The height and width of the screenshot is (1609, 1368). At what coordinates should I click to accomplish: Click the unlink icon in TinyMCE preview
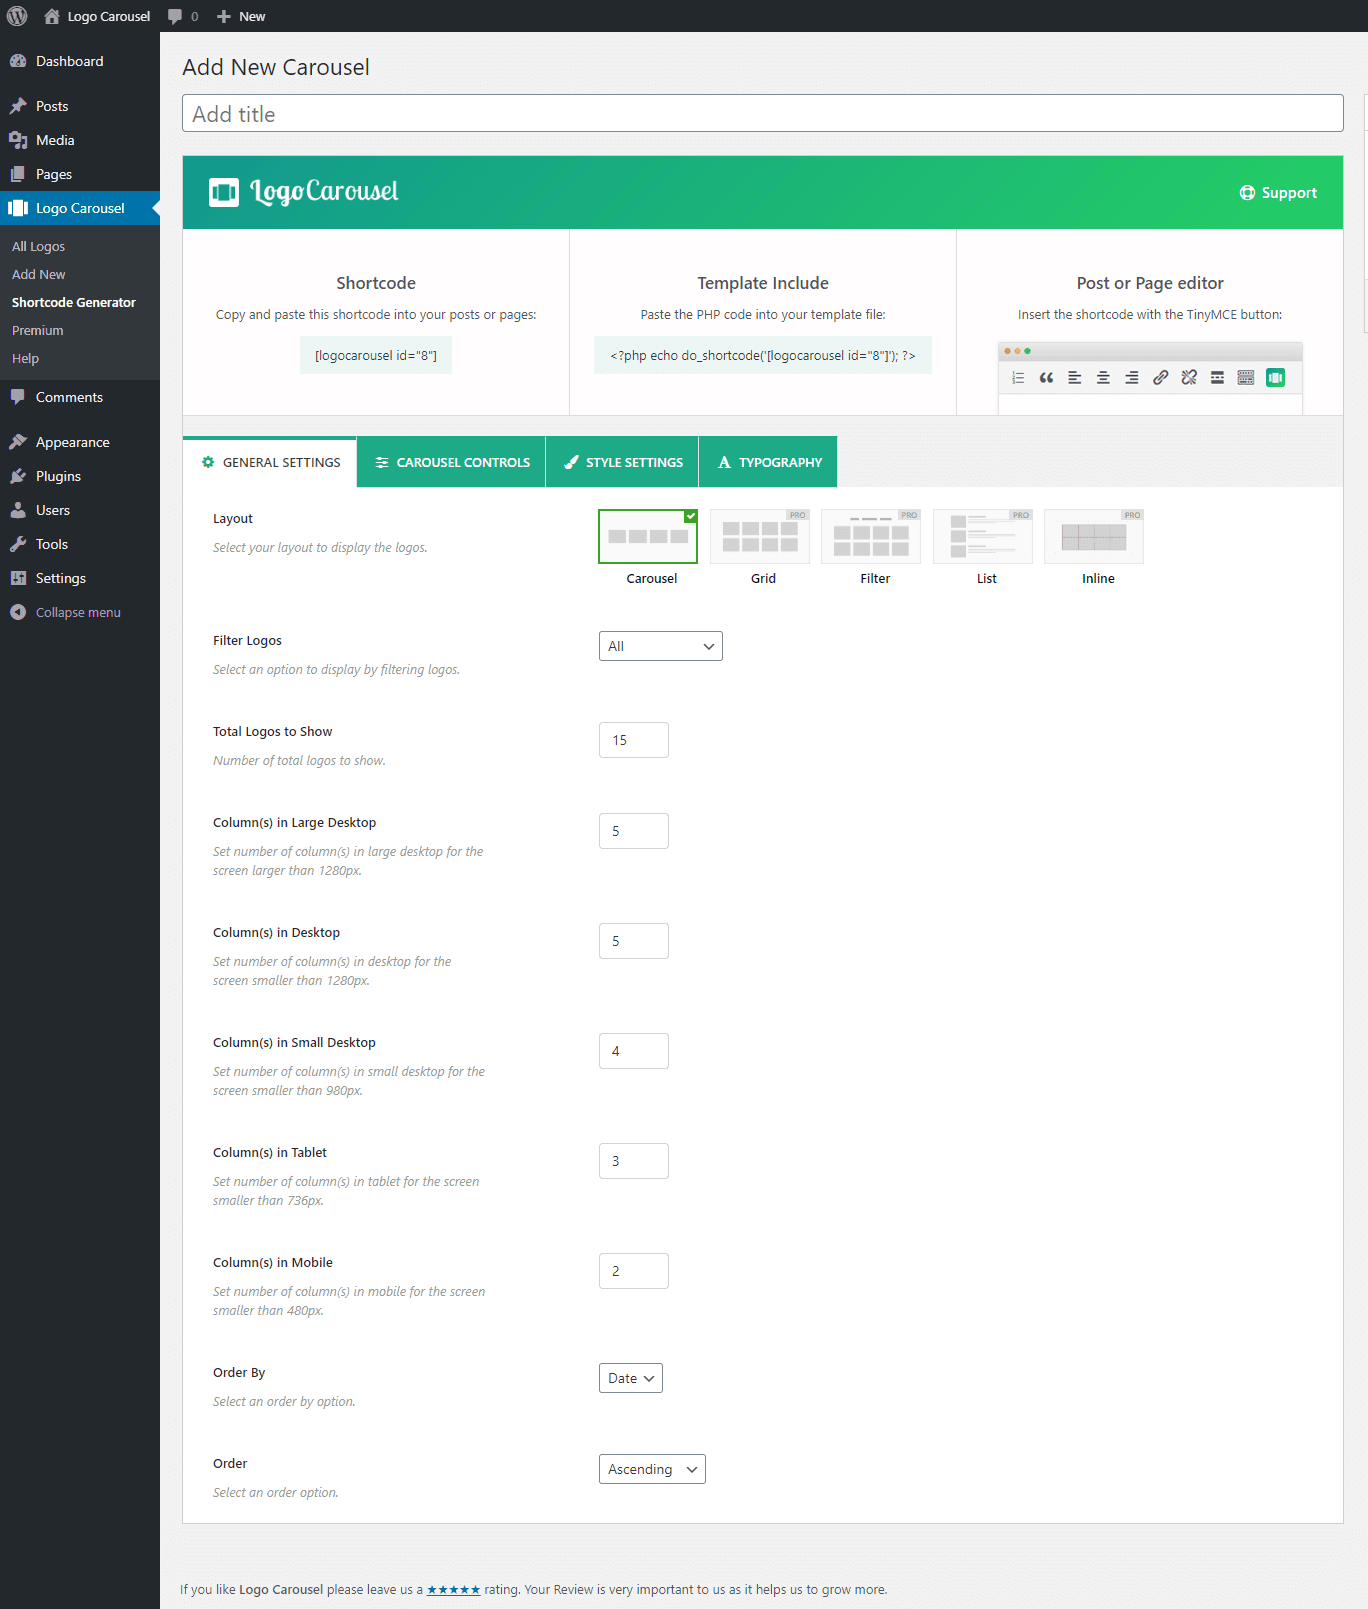(1188, 377)
